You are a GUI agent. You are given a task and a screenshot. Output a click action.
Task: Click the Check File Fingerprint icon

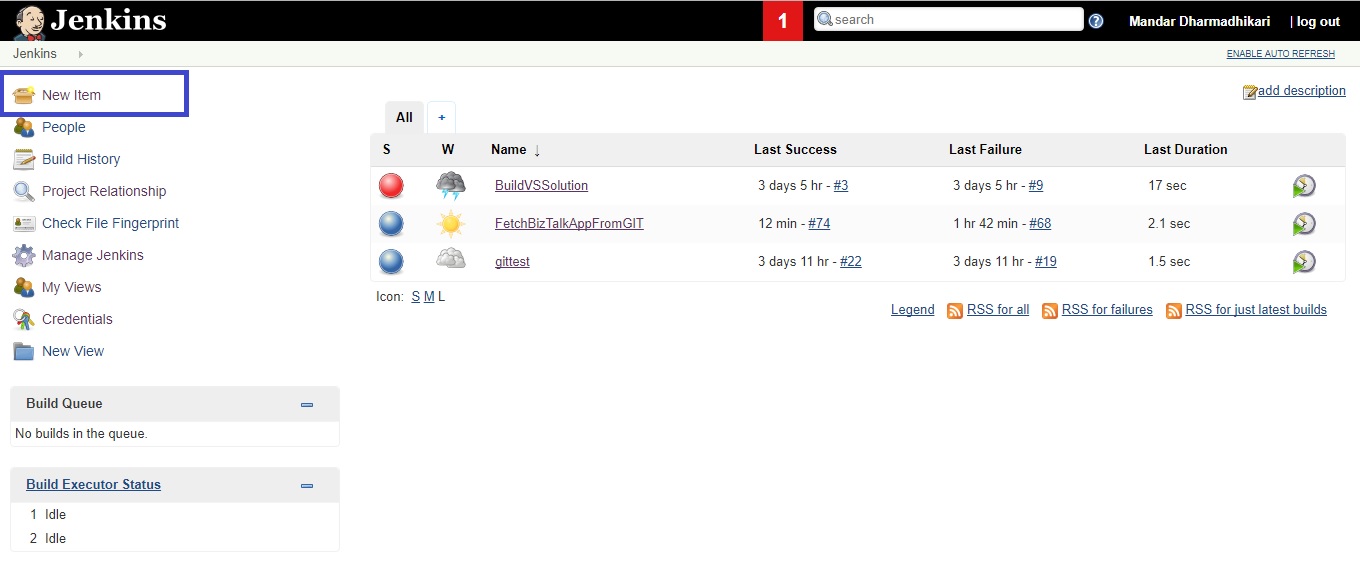[x=24, y=223]
